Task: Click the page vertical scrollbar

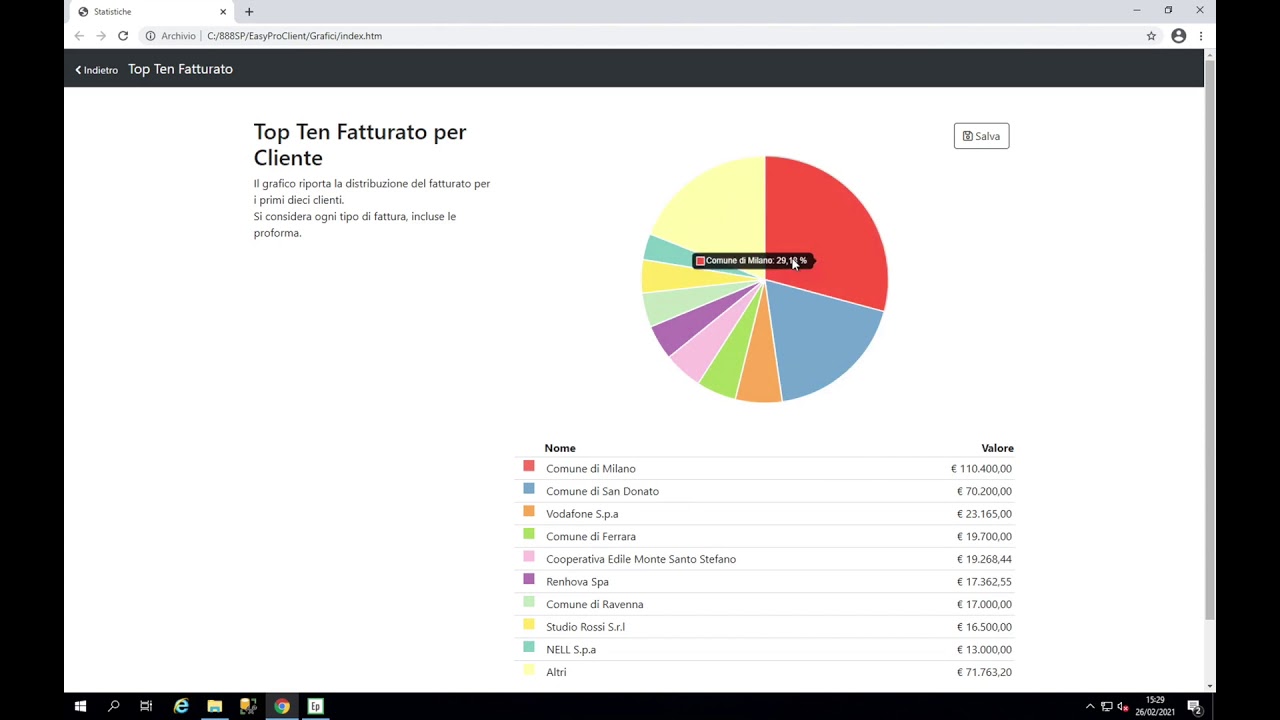Action: click(1210, 340)
